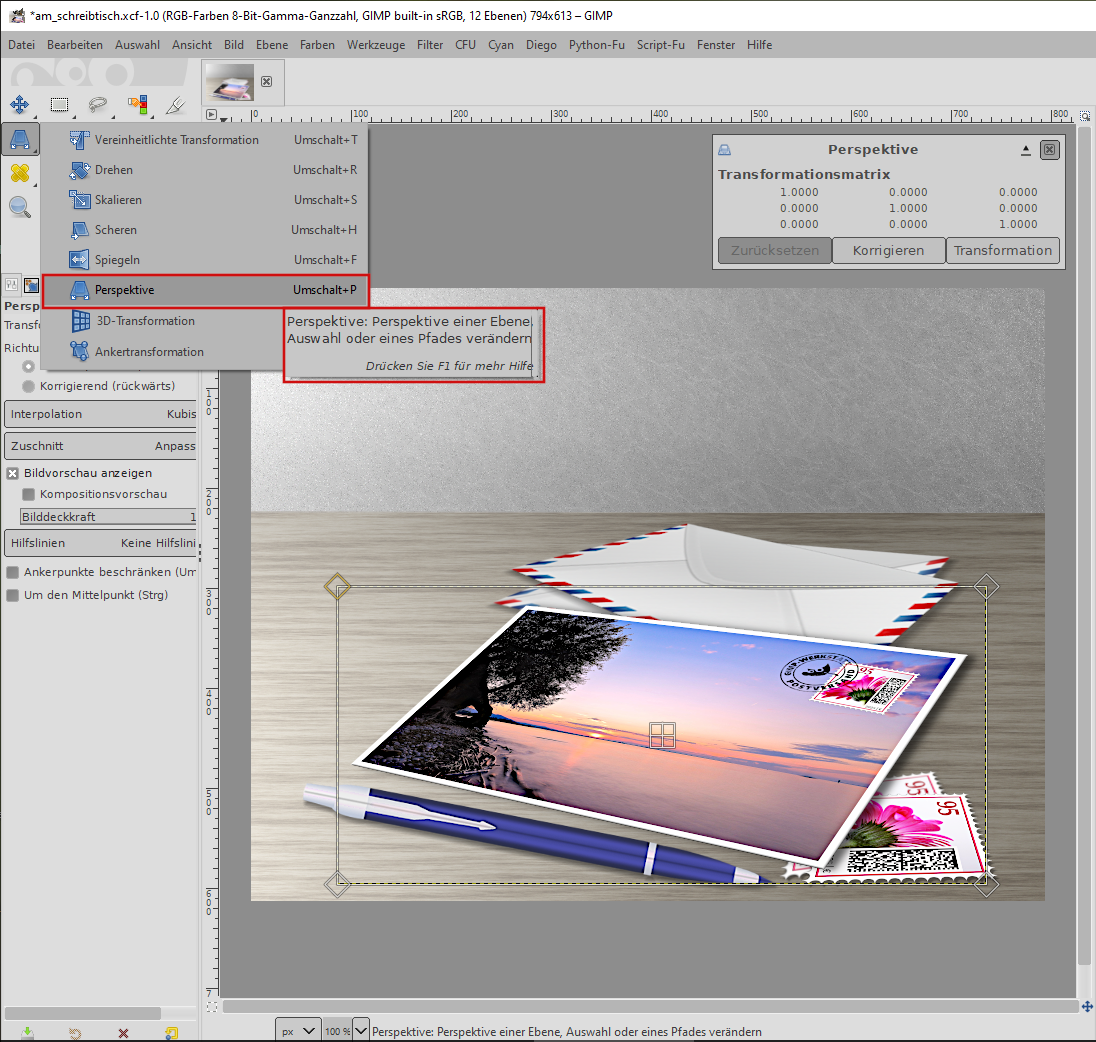
Task: Click the delete tool preset red X icon
Action: click(123, 1033)
